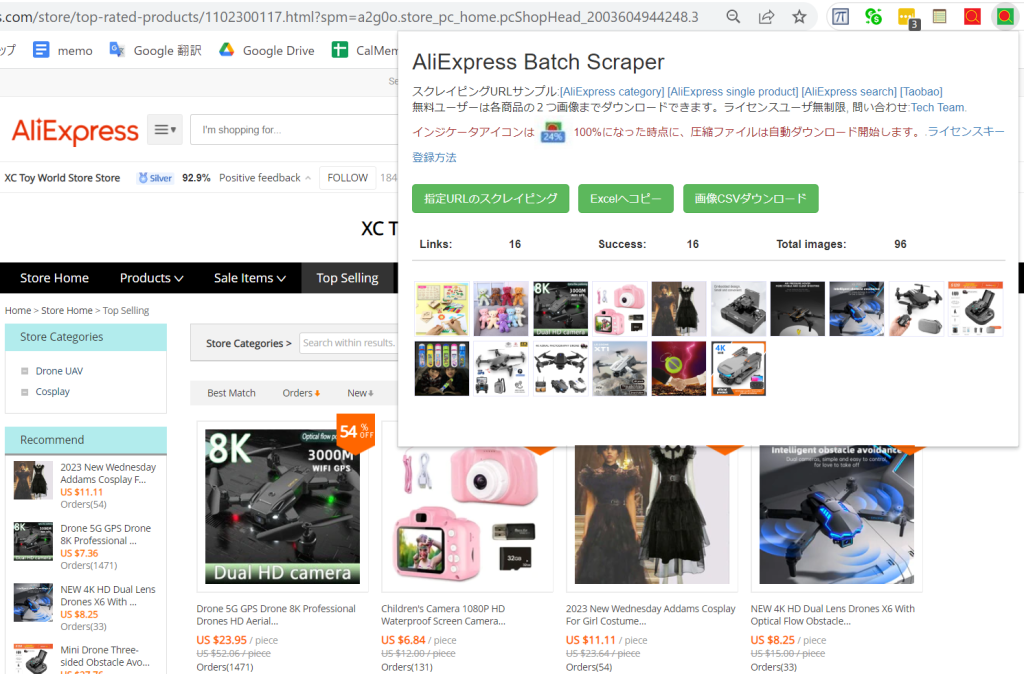Click the share page icon in address bar
The height and width of the screenshot is (674, 1024).
pyautogui.click(x=767, y=16)
